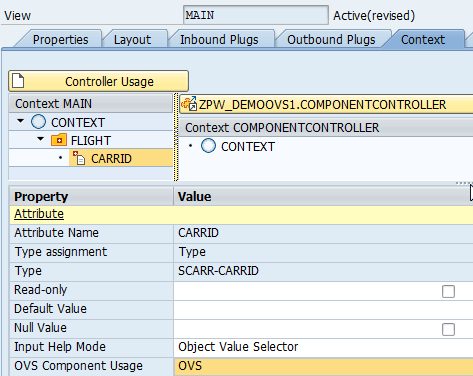Select CONTEXT in the Context MAIN tree
The height and width of the screenshot is (376, 473).
(78, 123)
